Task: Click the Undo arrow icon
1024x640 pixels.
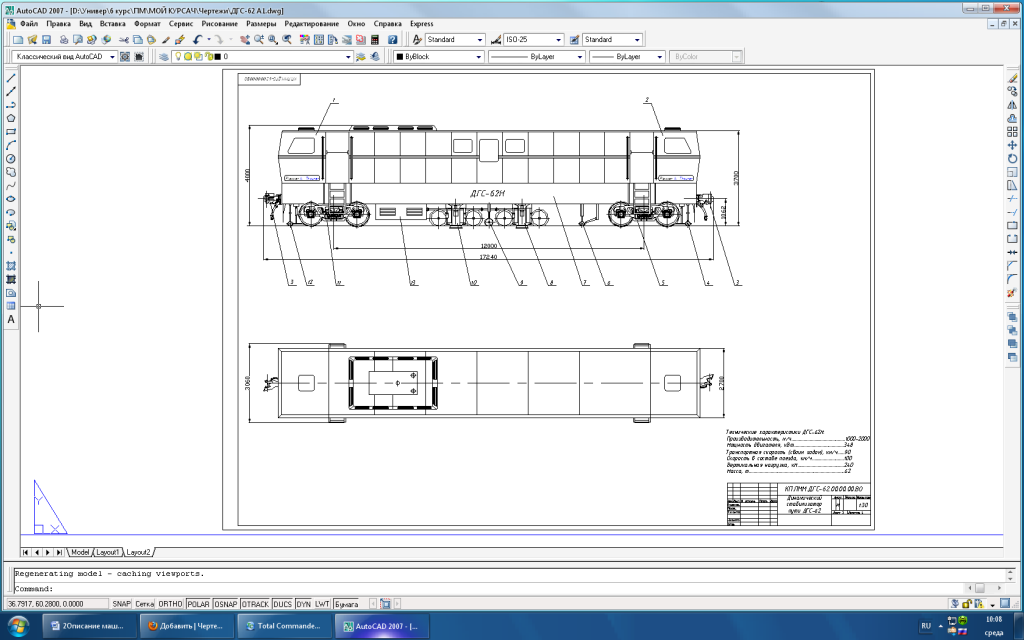Action: point(197,40)
